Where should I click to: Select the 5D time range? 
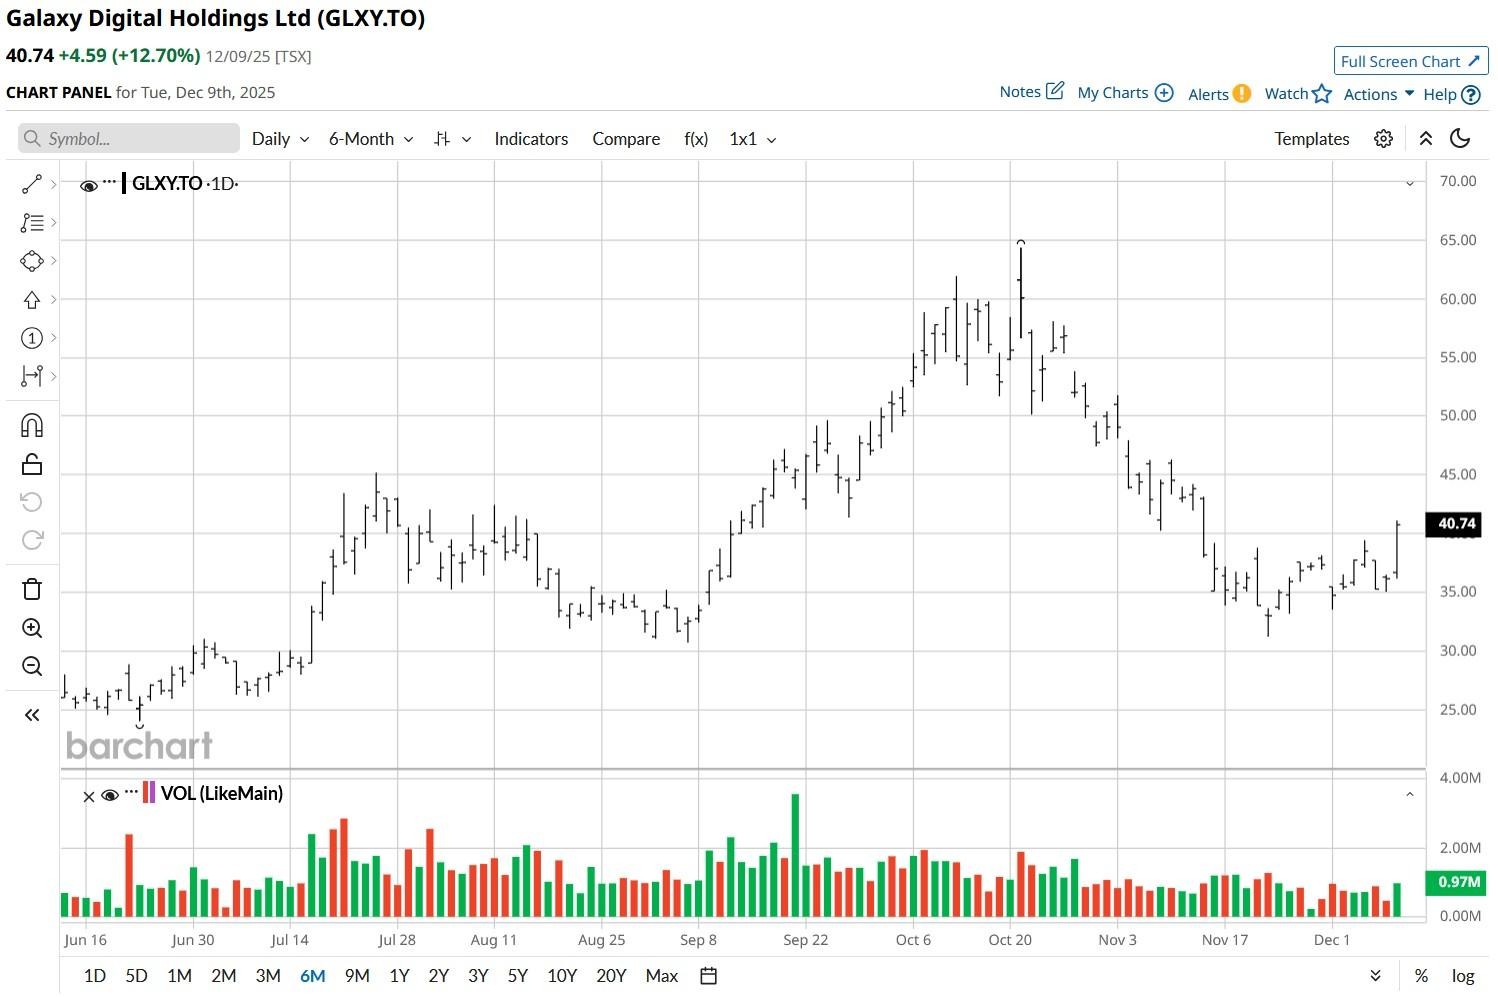pyautogui.click(x=137, y=976)
